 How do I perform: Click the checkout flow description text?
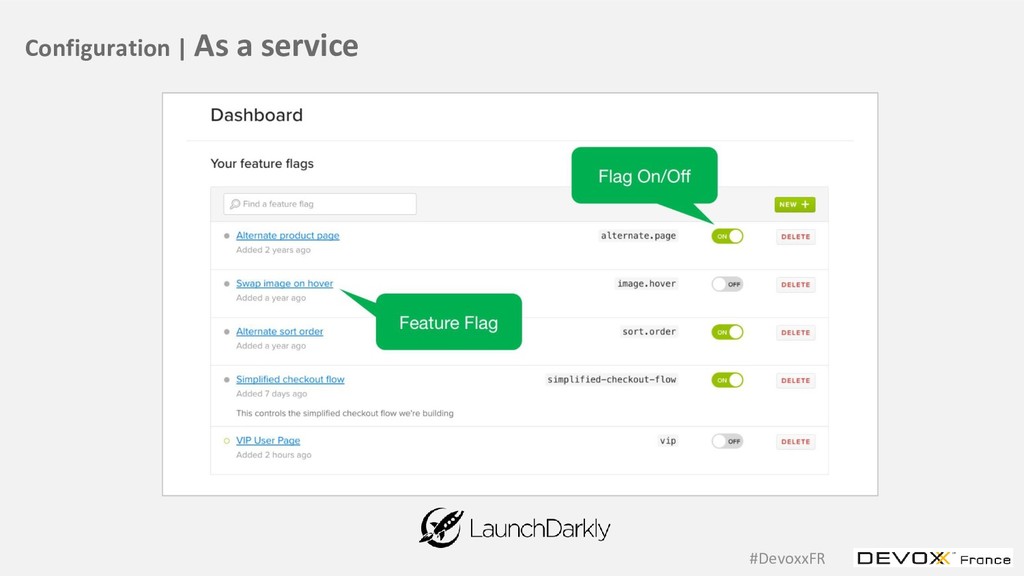345,413
